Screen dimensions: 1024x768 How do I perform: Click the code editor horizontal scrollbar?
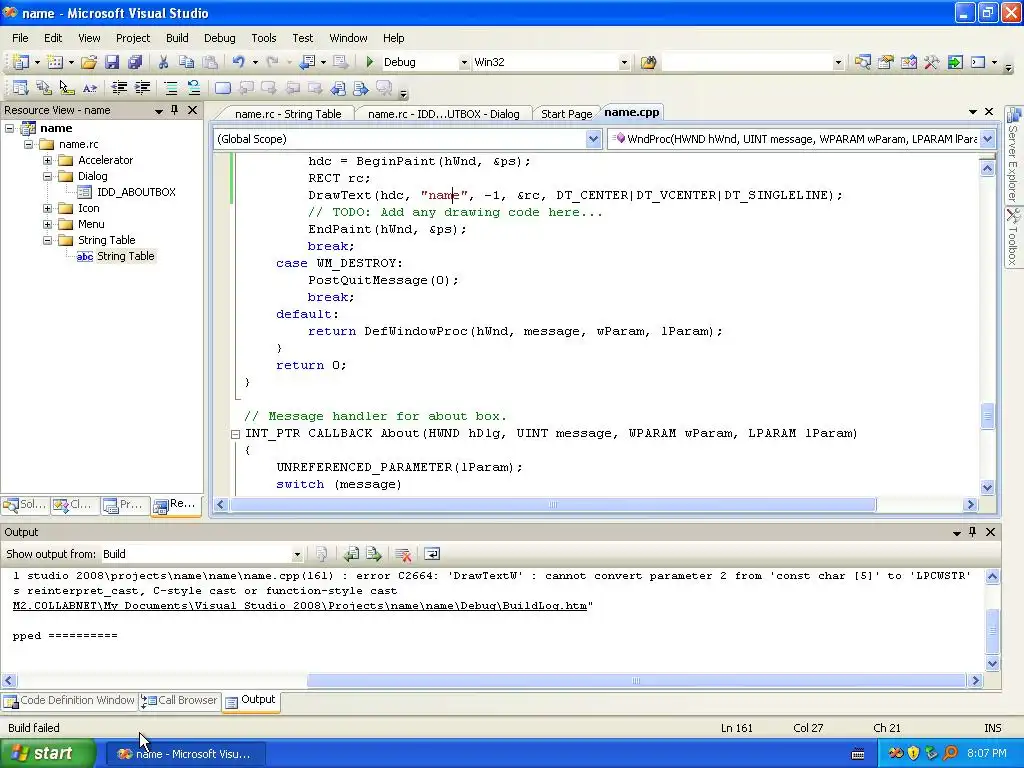click(x=554, y=505)
